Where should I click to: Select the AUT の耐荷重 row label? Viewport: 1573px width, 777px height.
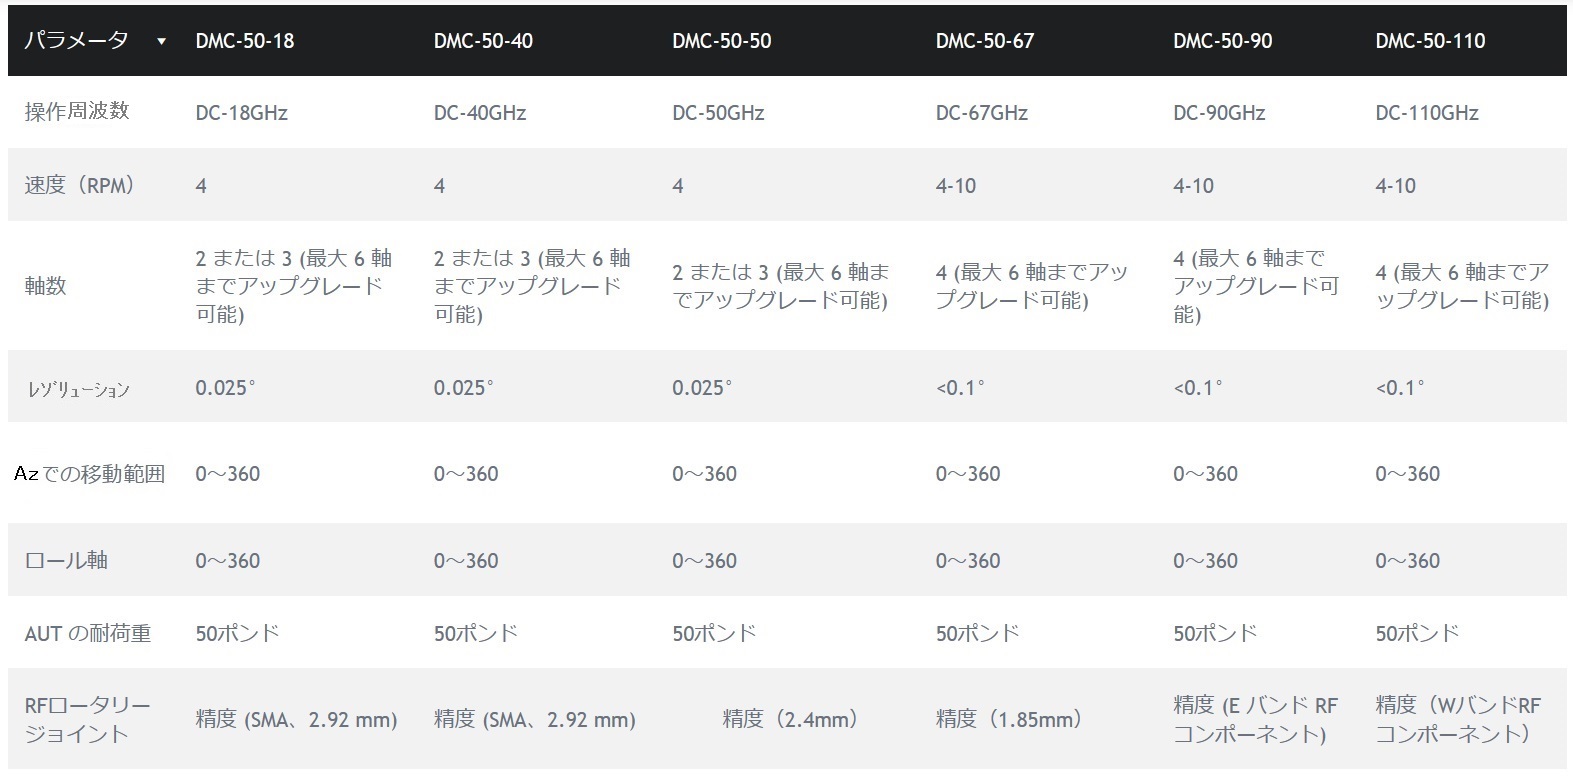pyautogui.click(x=88, y=633)
